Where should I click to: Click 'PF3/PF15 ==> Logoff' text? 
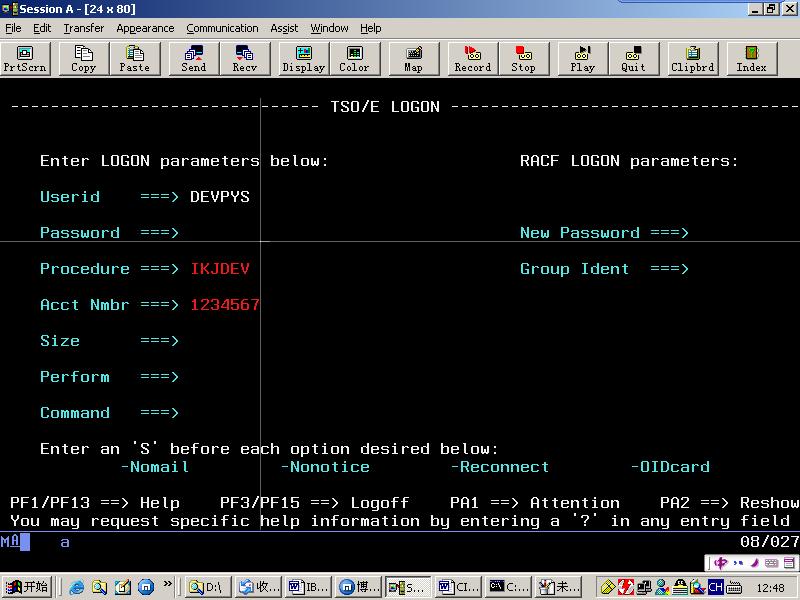click(315, 503)
